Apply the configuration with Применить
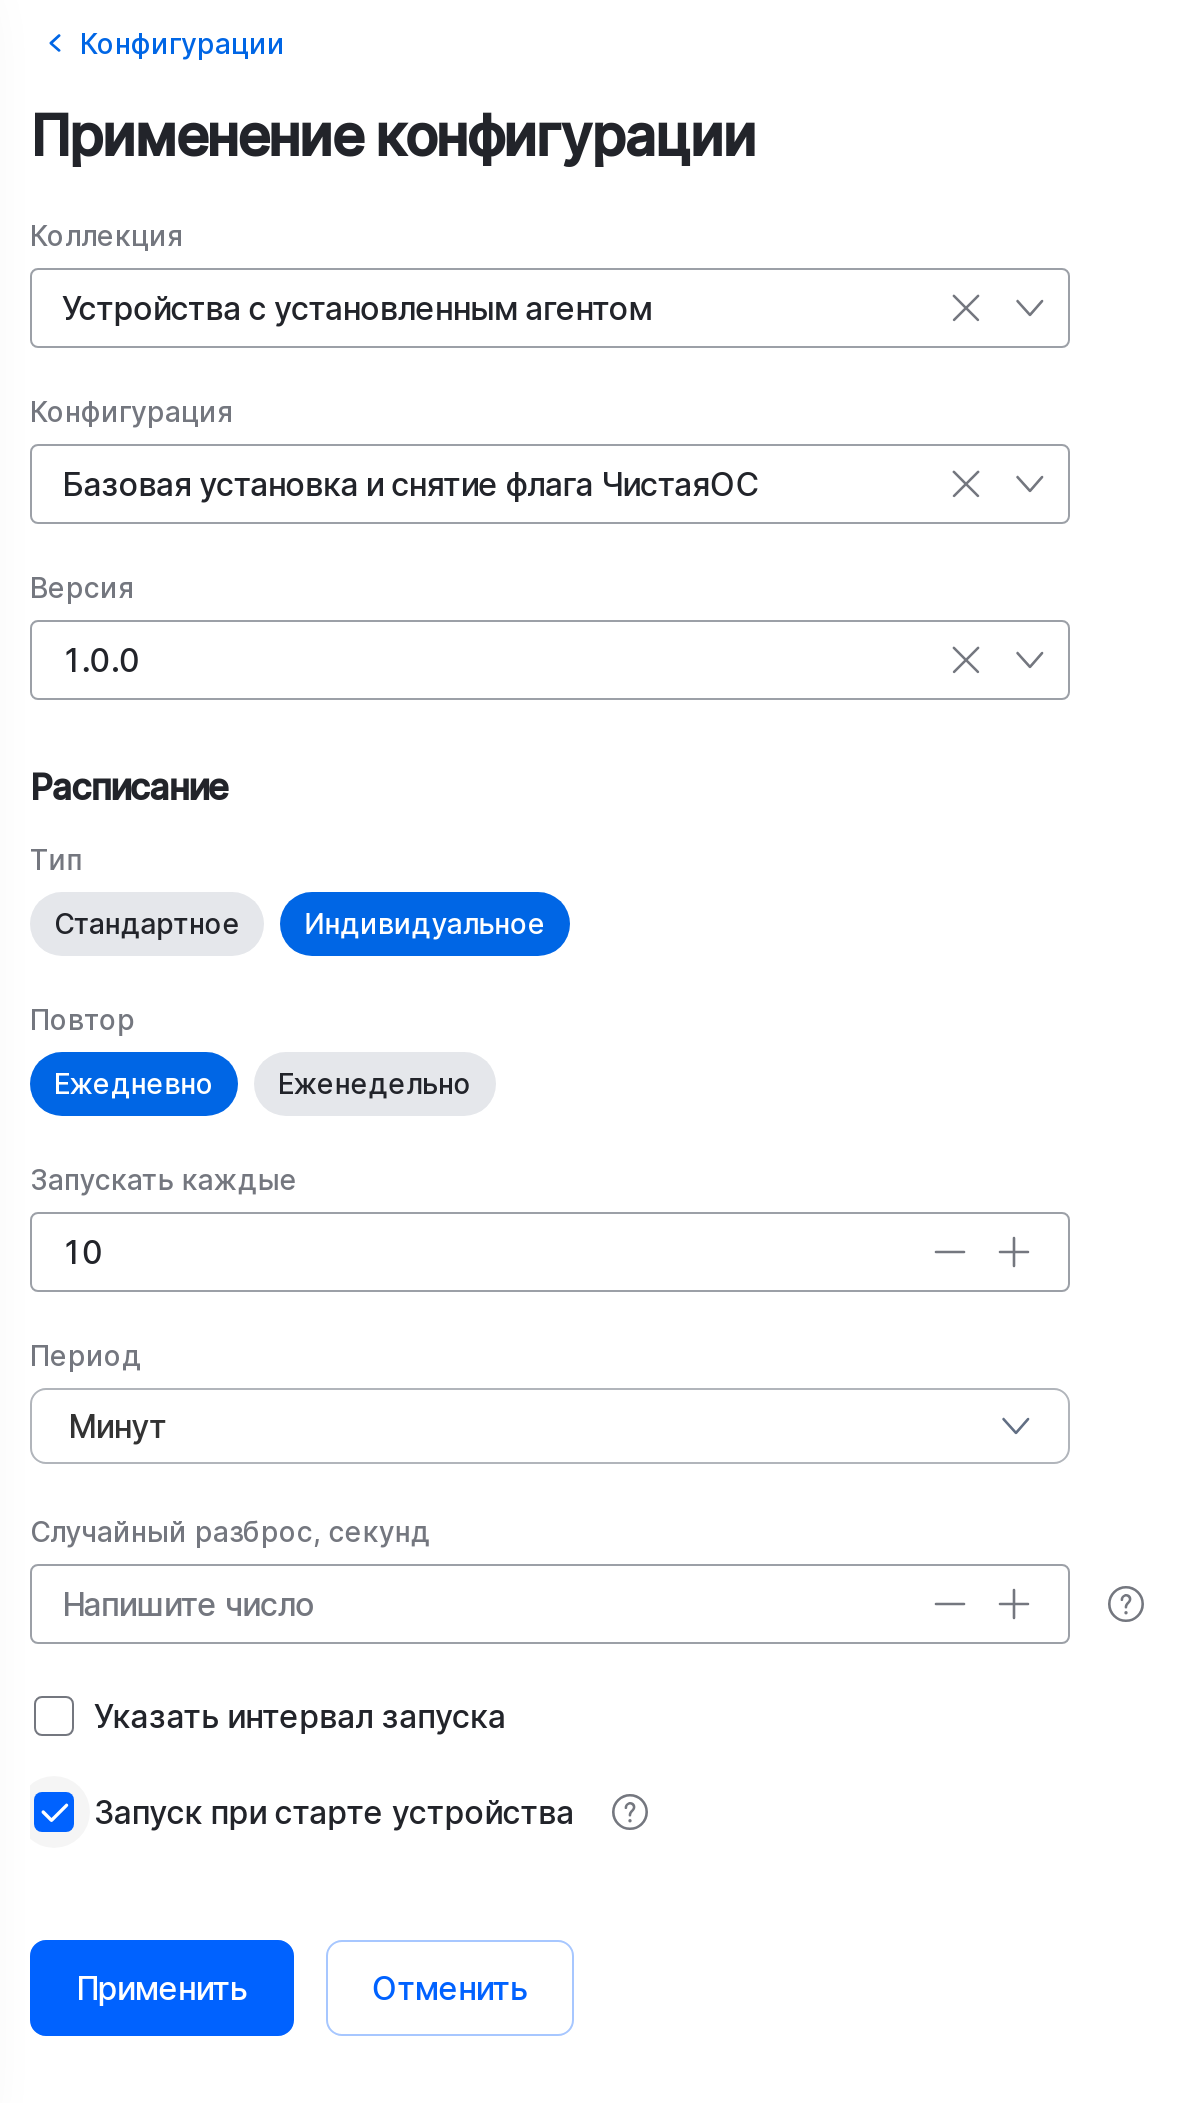1178x2103 pixels. tap(161, 1987)
